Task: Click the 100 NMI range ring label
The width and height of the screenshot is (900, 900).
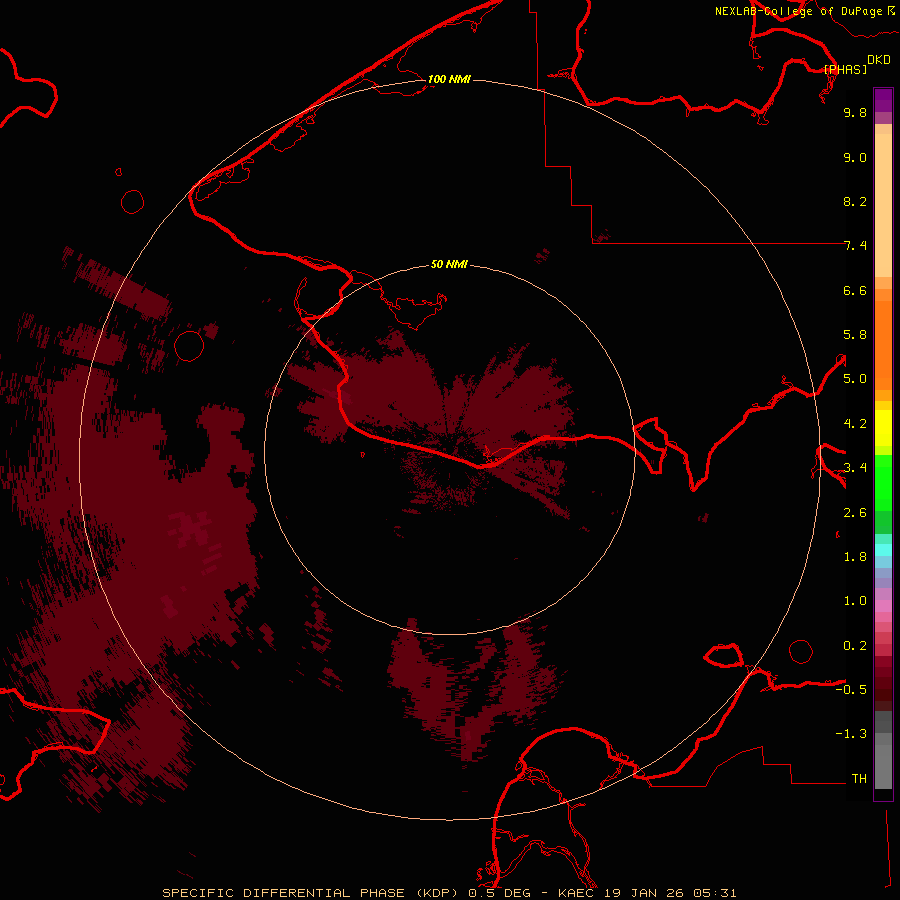Action: pyautogui.click(x=449, y=79)
